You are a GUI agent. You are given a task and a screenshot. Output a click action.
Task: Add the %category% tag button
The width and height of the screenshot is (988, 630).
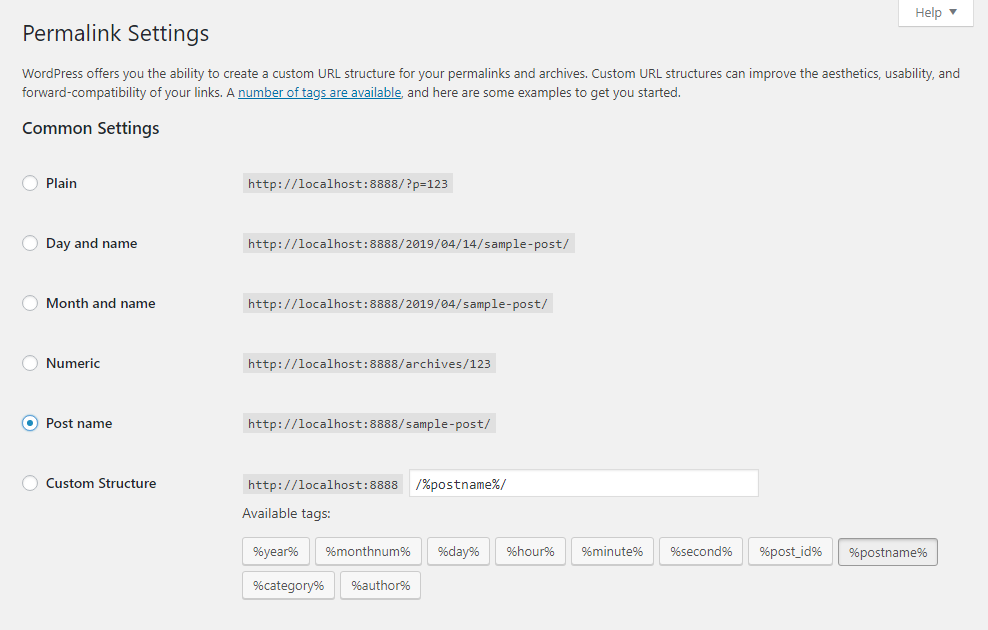[x=288, y=585]
